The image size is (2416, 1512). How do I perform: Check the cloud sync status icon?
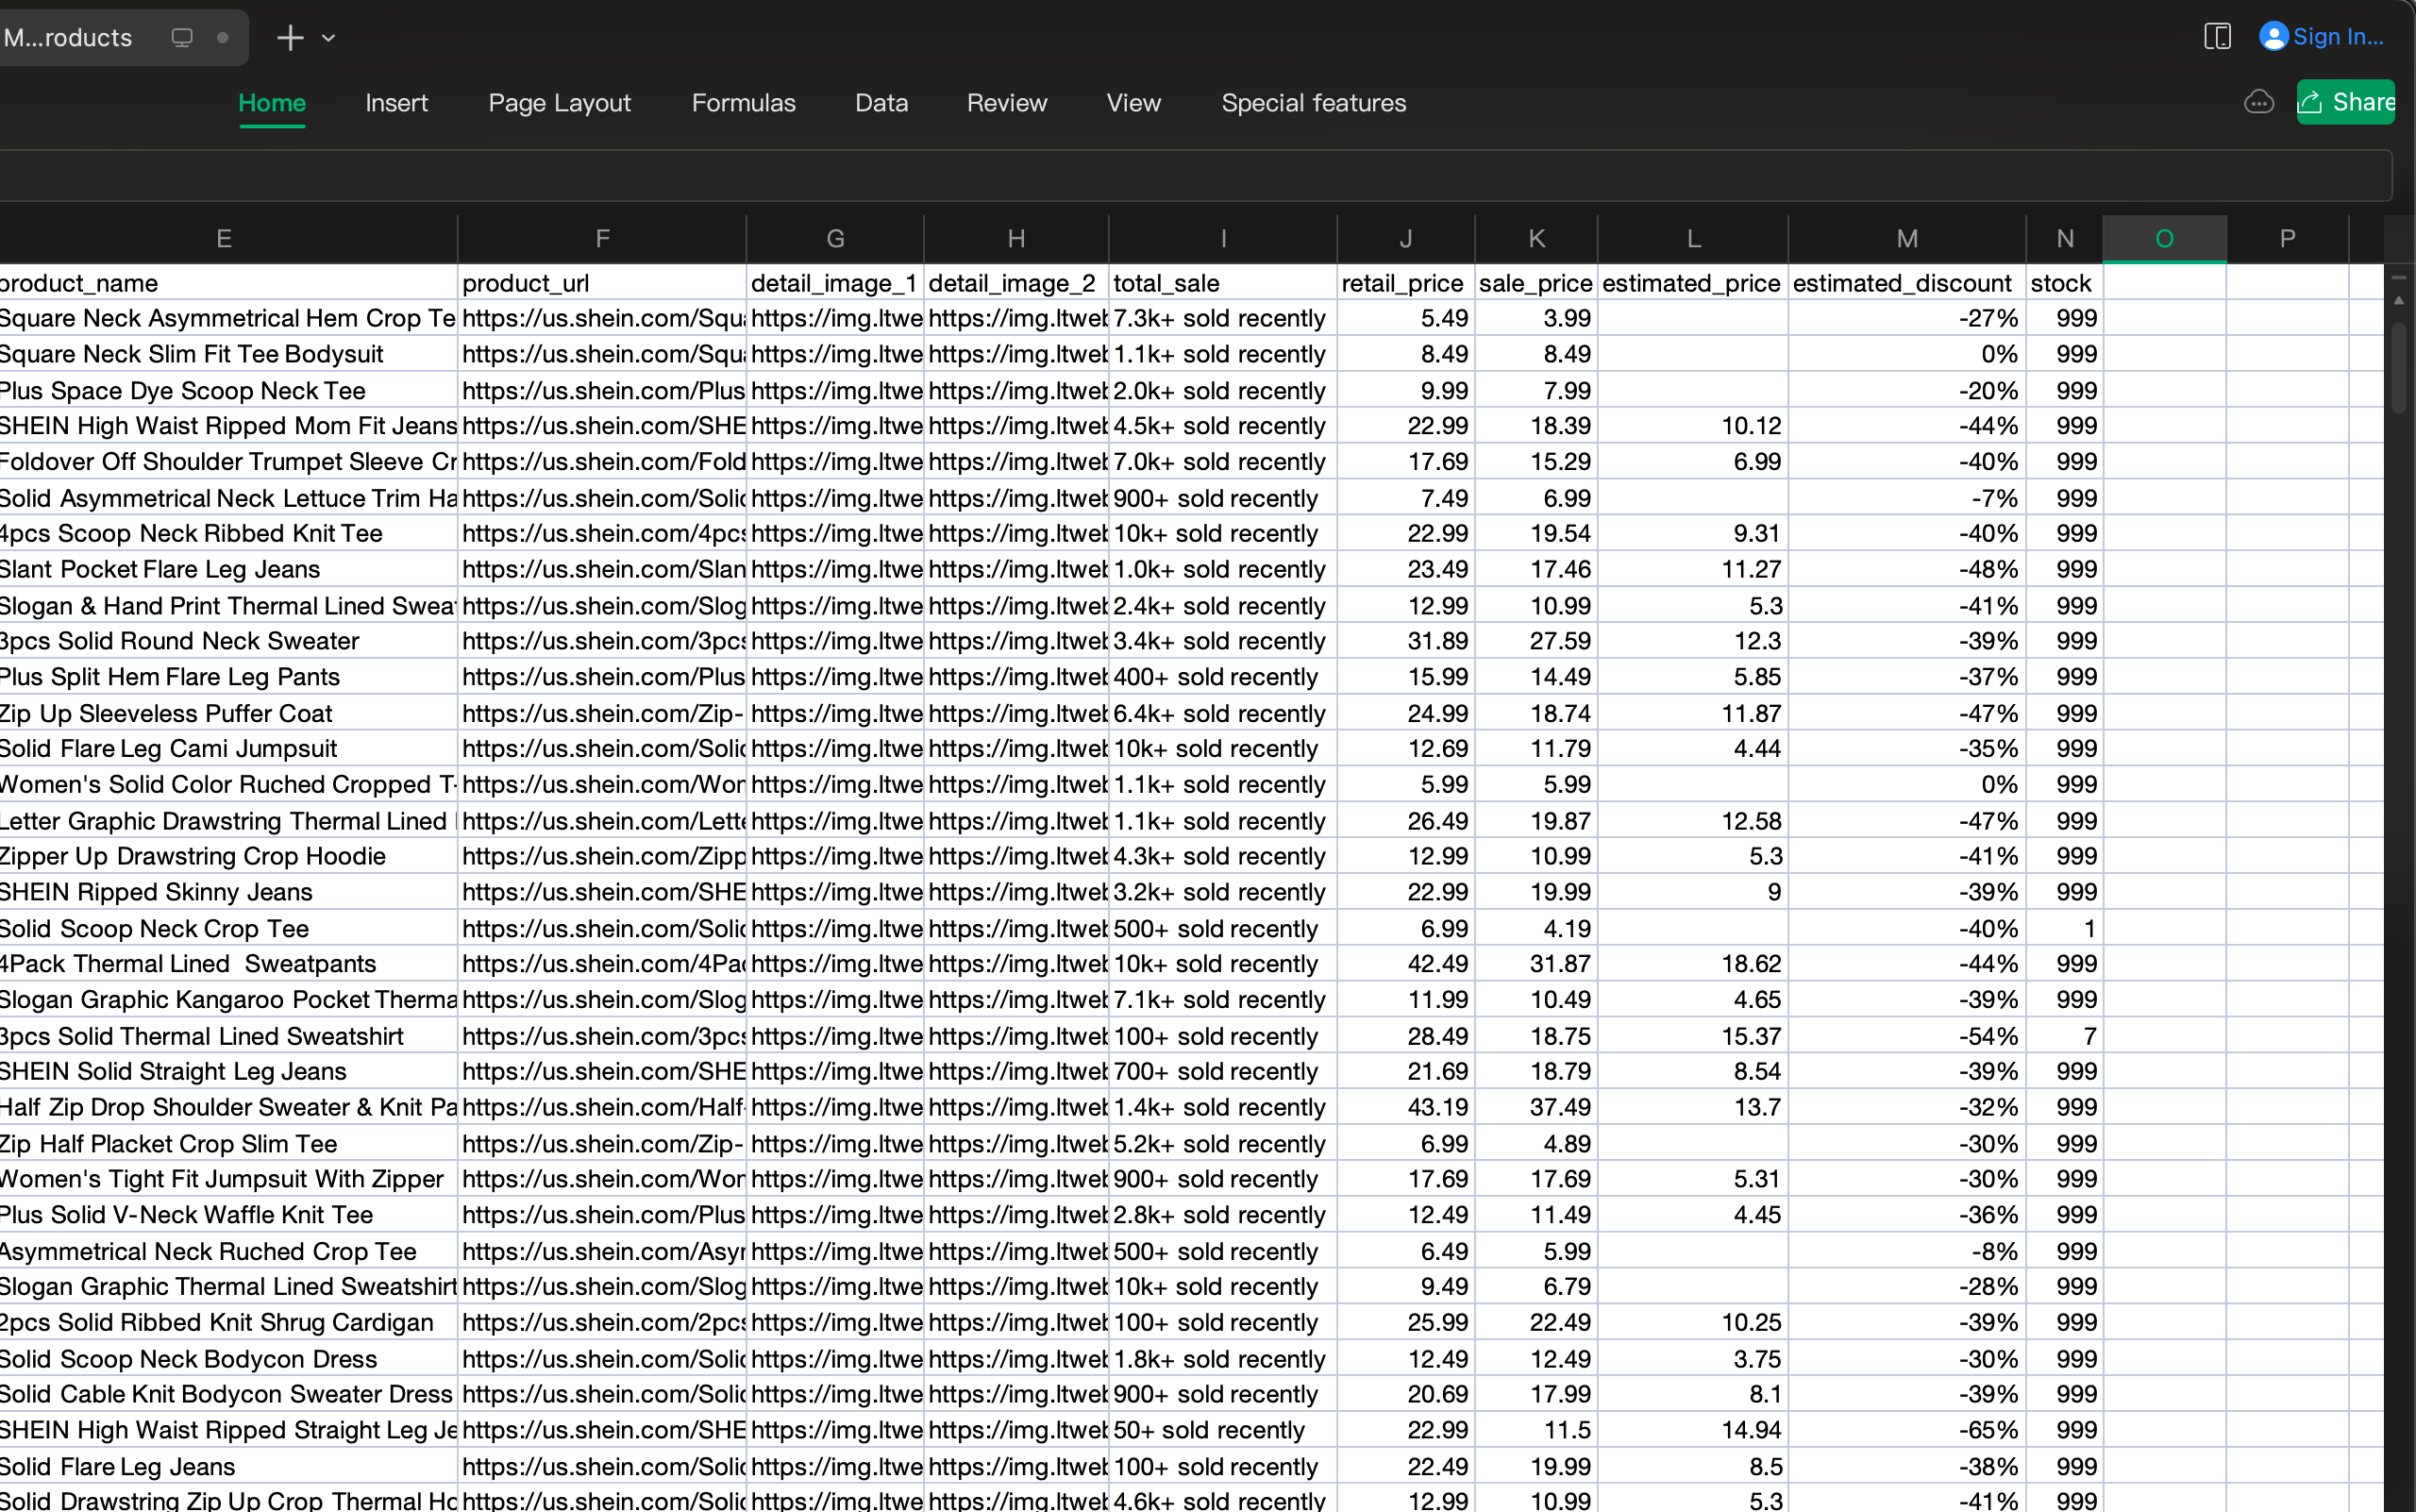(2258, 101)
